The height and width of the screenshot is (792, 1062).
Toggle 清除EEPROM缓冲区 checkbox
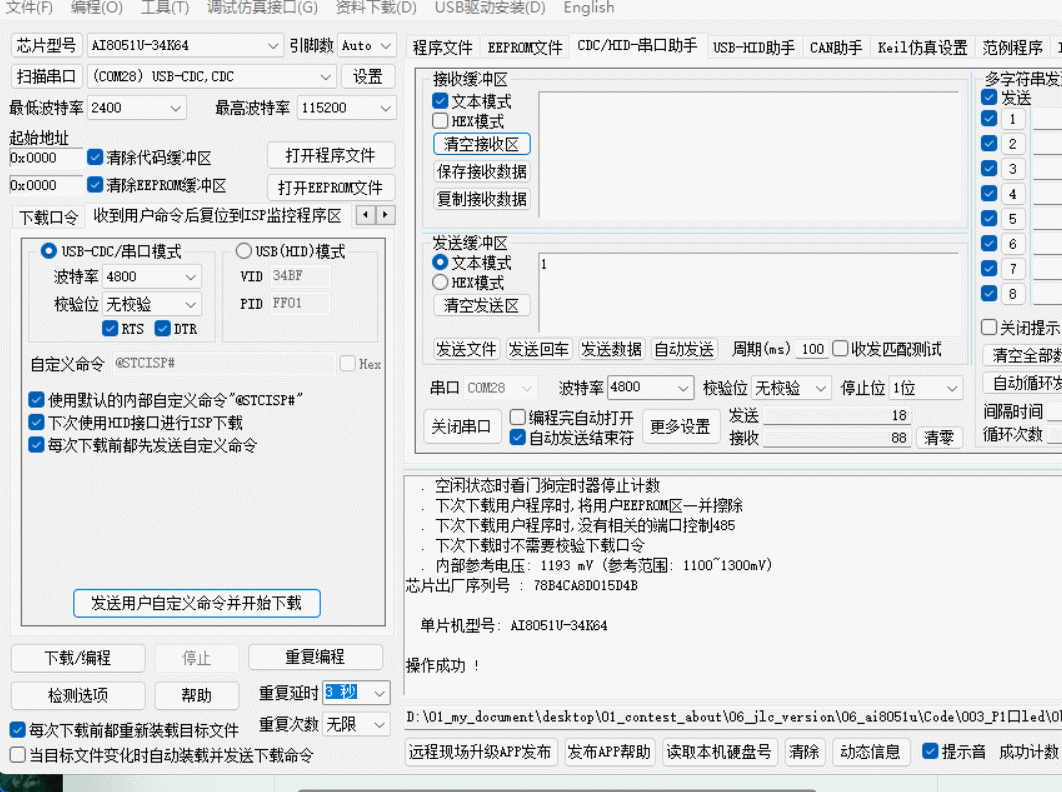(95, 185)
